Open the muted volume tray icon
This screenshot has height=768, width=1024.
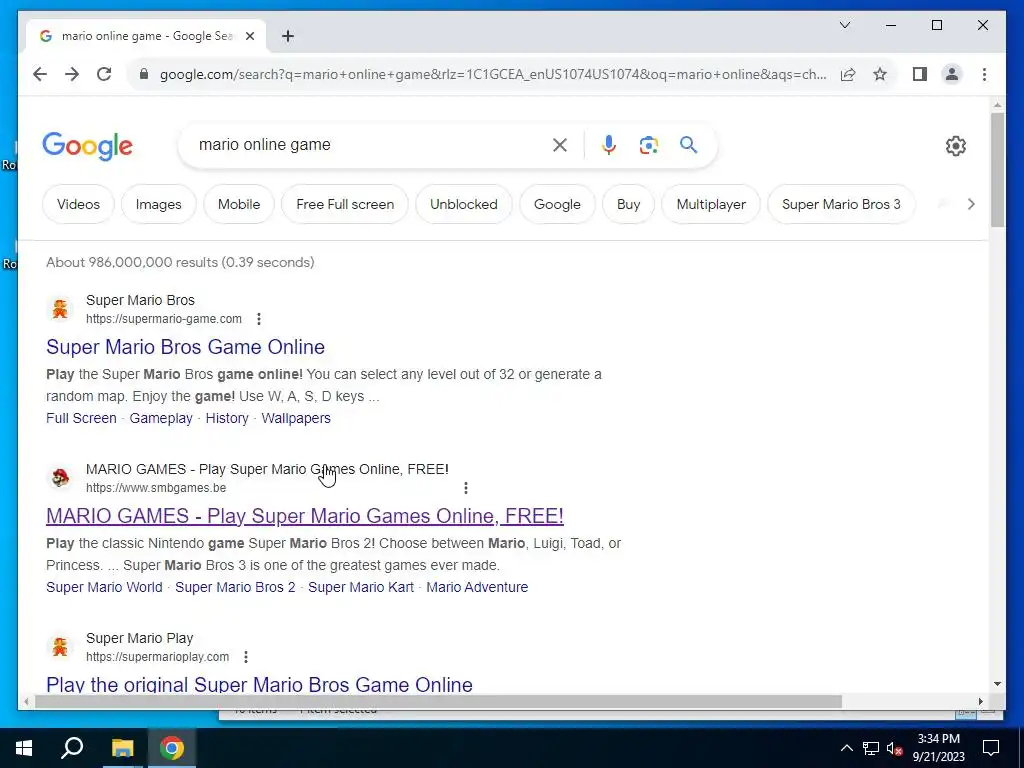click(895, 748)
